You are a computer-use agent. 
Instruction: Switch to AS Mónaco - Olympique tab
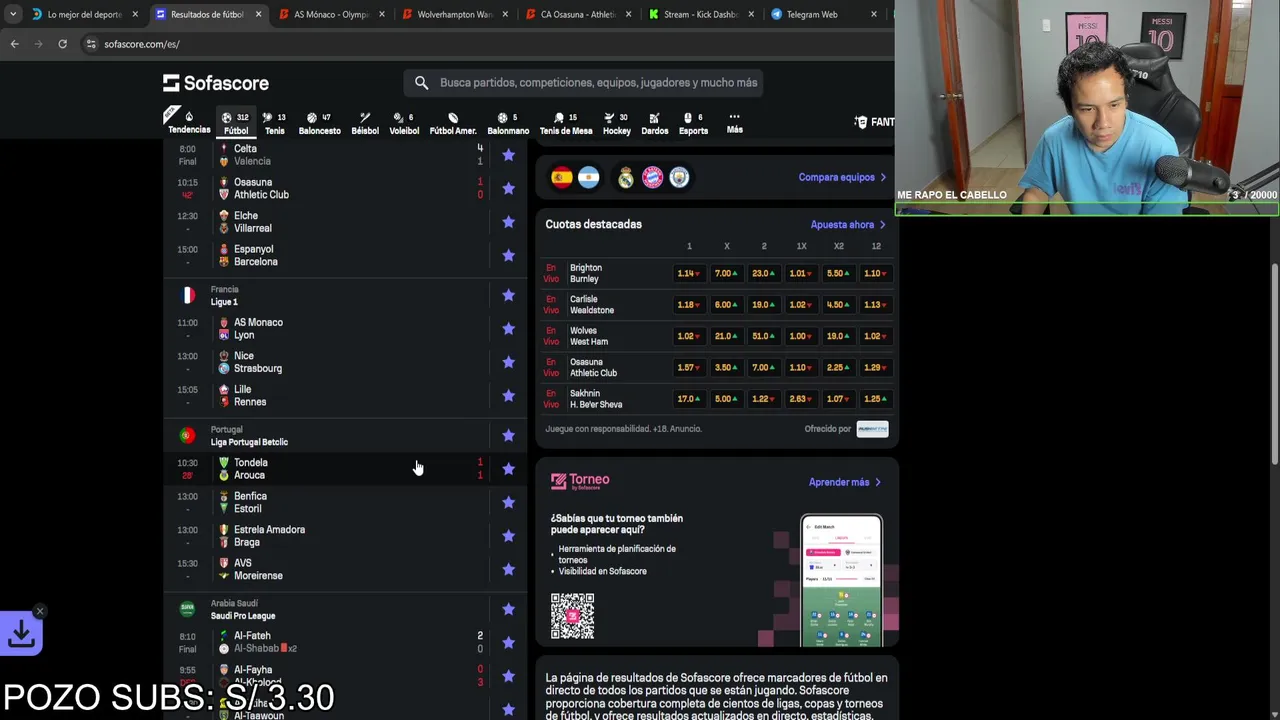coord(330,14)
